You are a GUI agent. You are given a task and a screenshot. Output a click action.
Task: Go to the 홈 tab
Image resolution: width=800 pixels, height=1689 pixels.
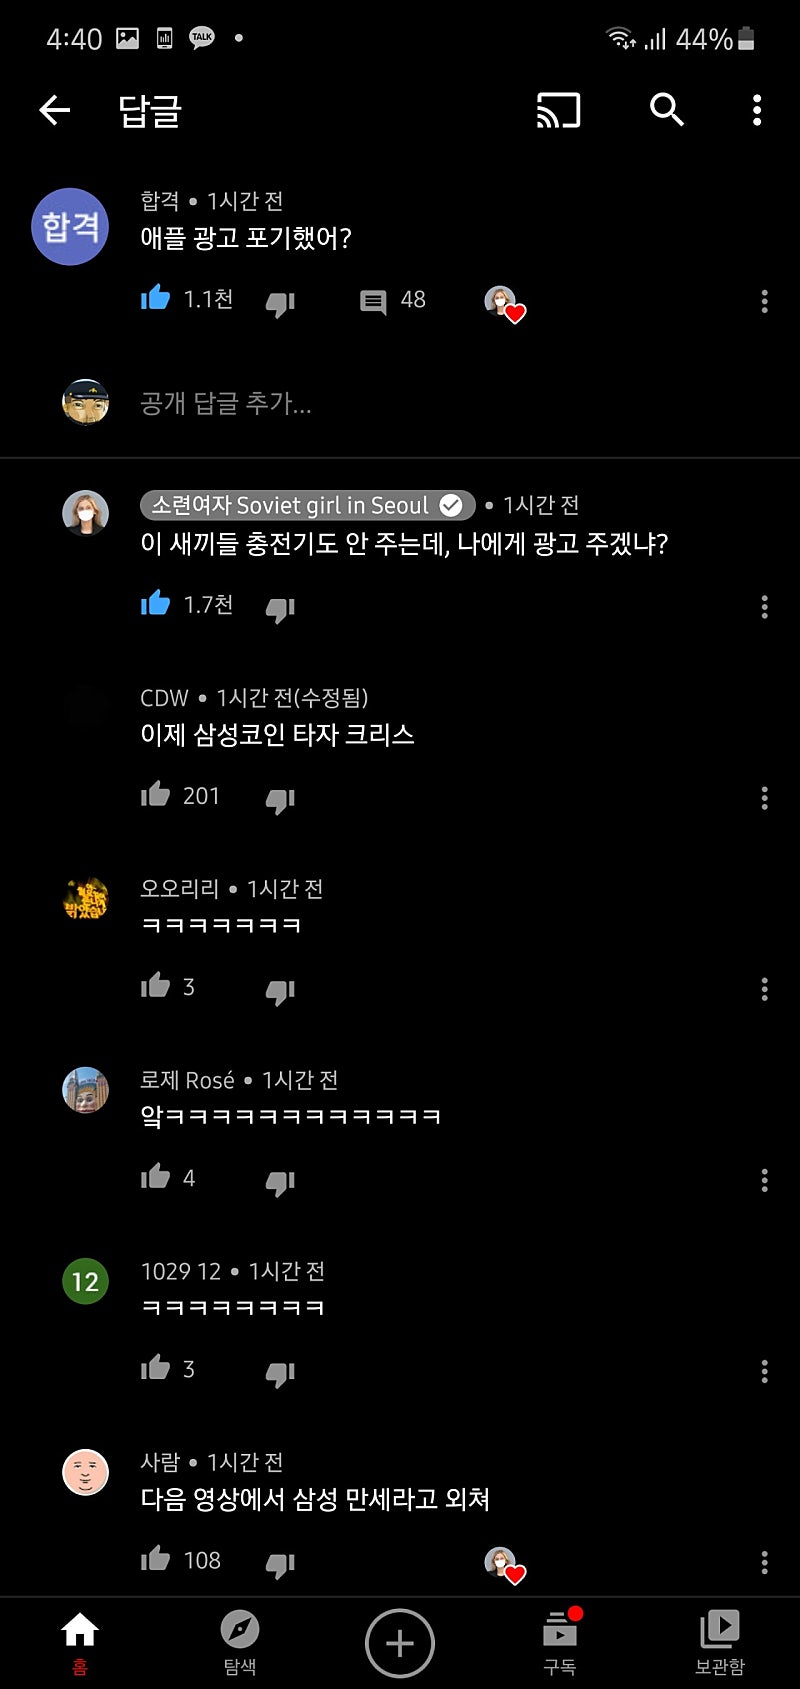(80, 1643)
